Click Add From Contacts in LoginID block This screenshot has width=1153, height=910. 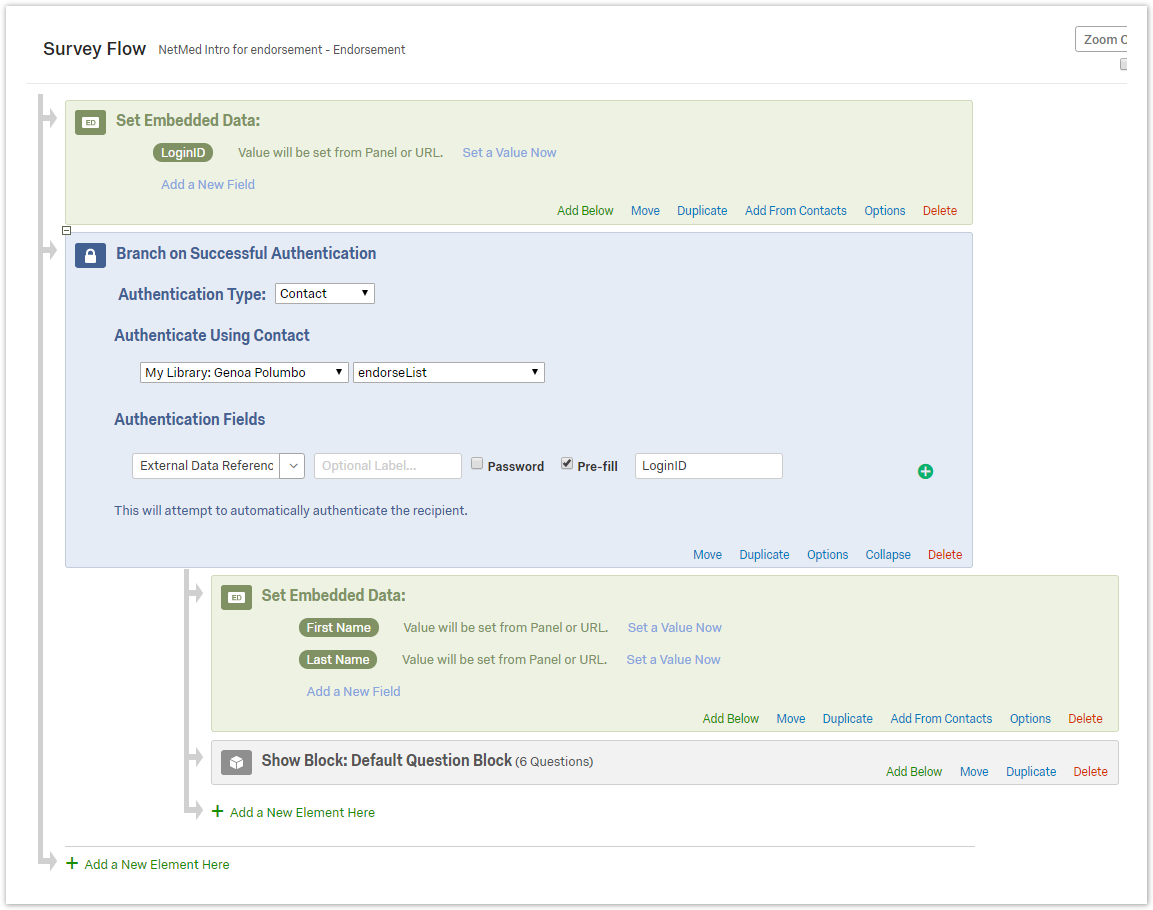[x=795, y=211]
